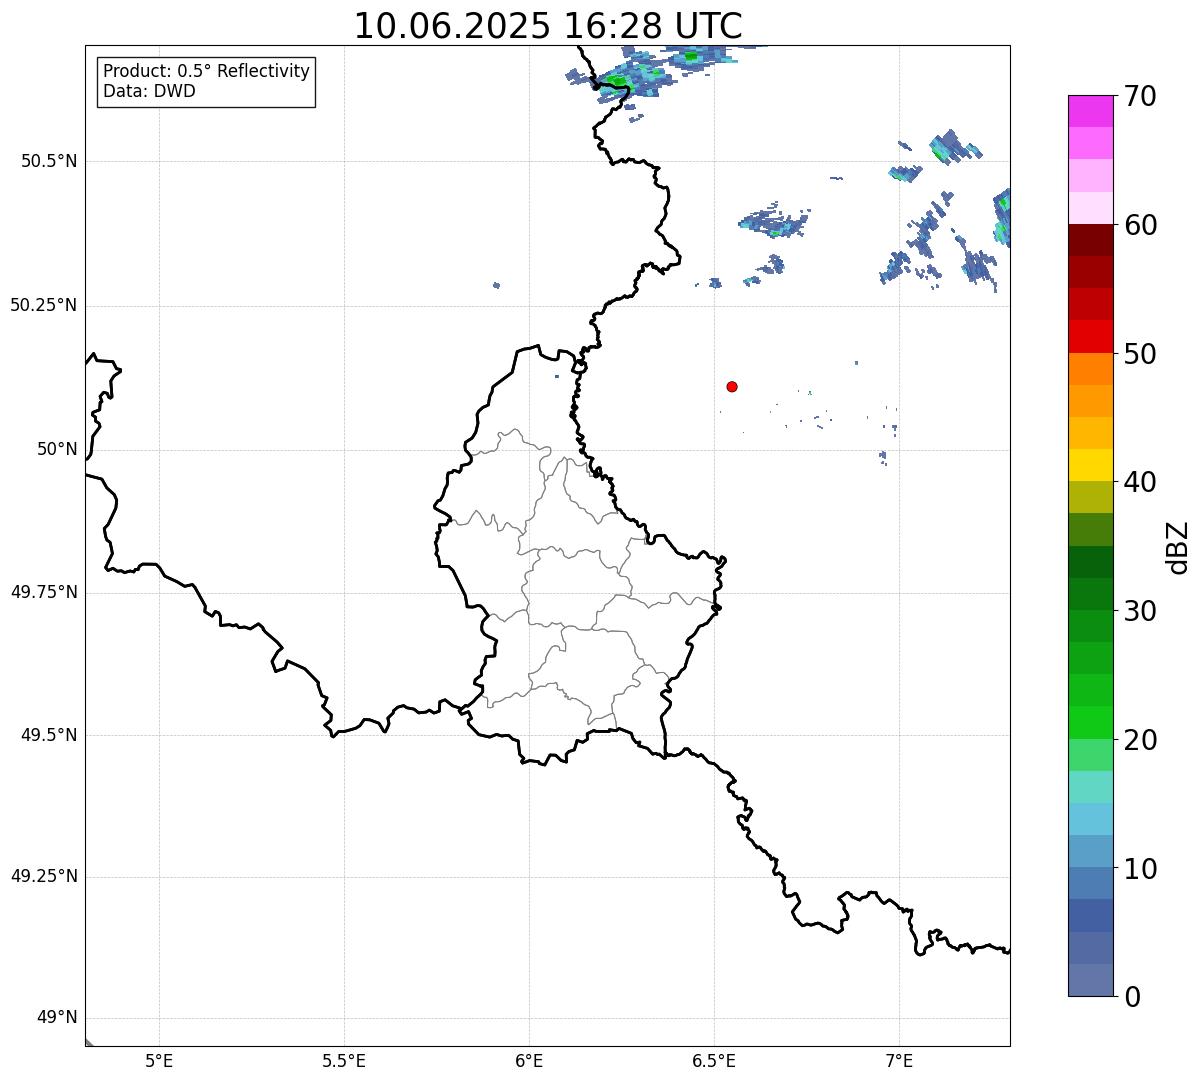
Task: Pick the topmost magenta colorbar segment
Action: [1090, 111]
